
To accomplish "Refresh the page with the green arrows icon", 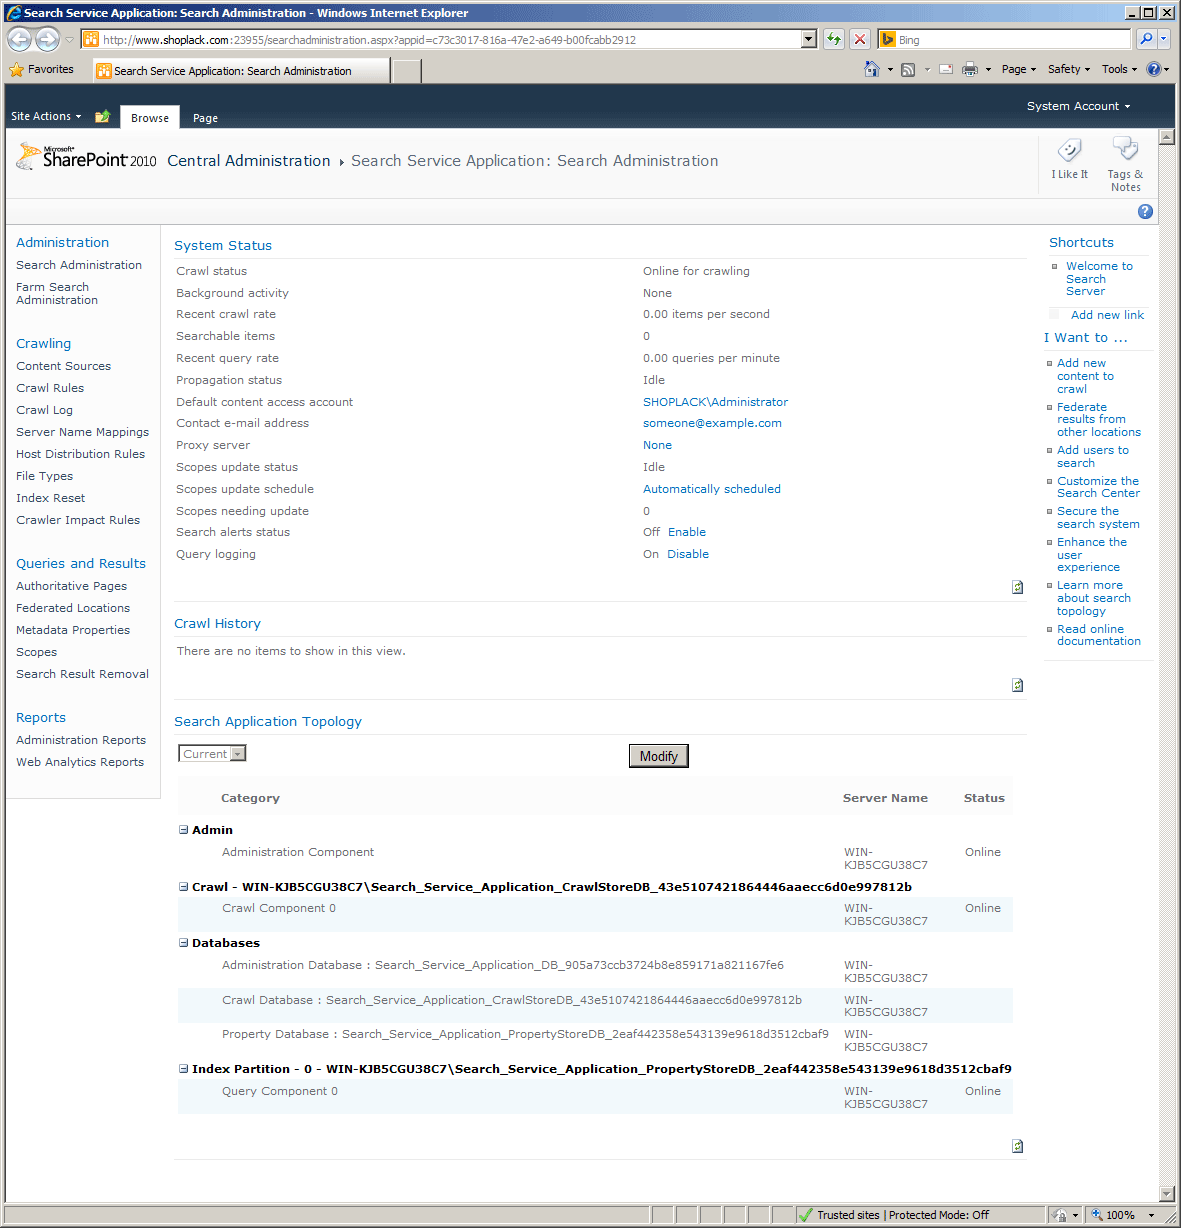I will [x=833, y=39].
